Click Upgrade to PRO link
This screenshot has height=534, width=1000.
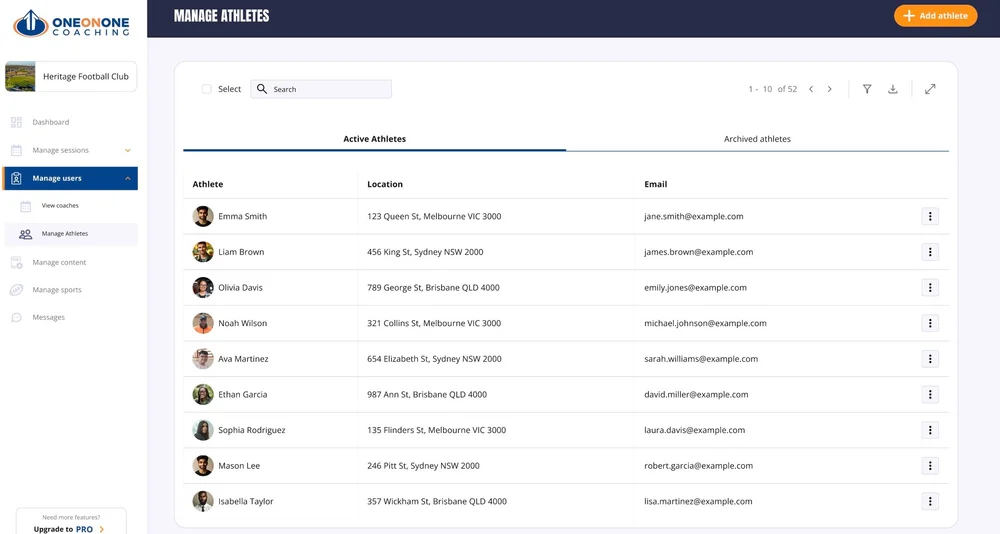(70, 528)
